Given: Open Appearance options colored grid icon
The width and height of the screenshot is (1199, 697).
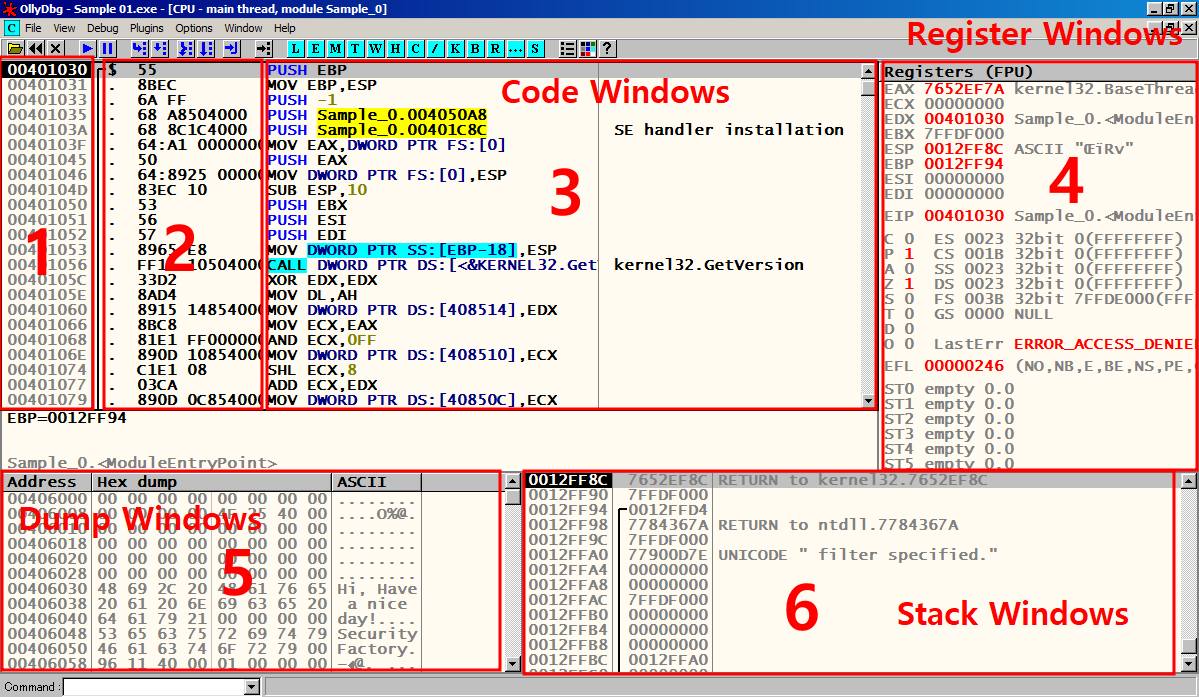Looking at the screenshot, I should (x=587, y=48).
